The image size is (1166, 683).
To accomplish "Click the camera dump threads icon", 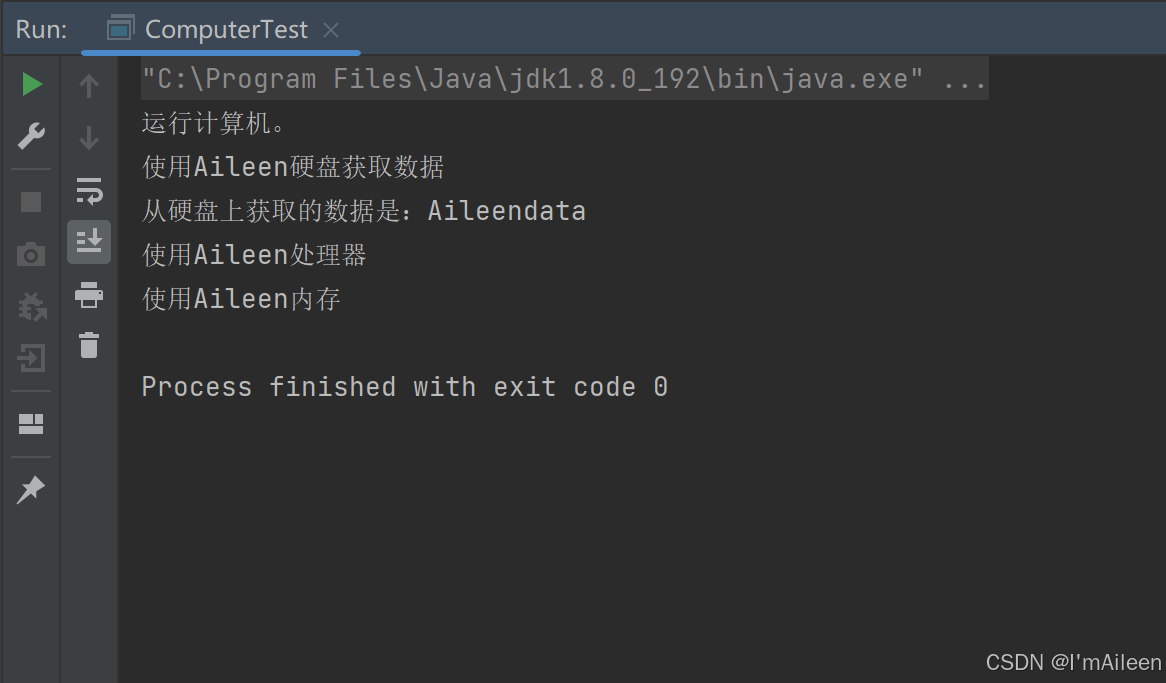I will tap(30, 254).
